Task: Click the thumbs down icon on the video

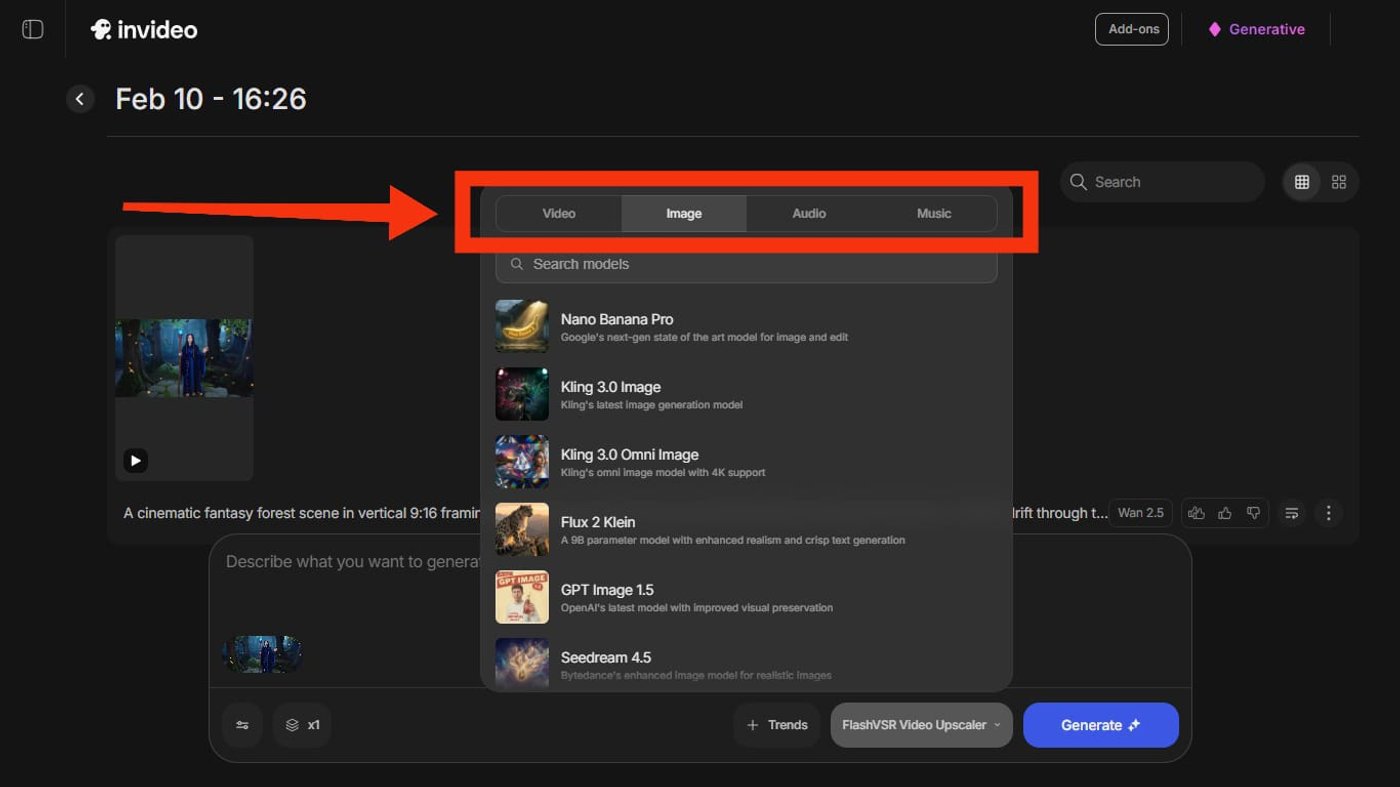Action: click(x=1253, y=513)
